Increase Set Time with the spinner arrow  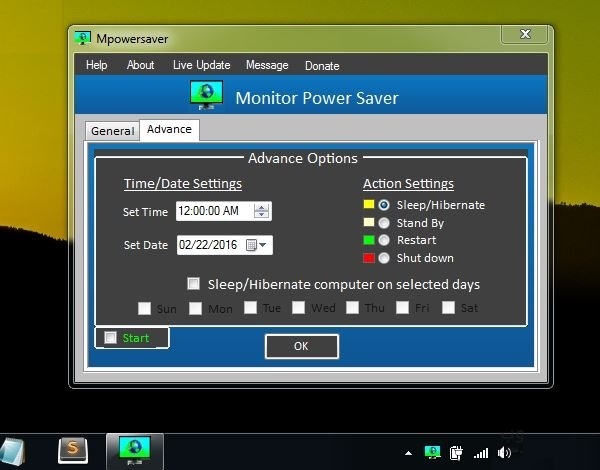(262, 207)
